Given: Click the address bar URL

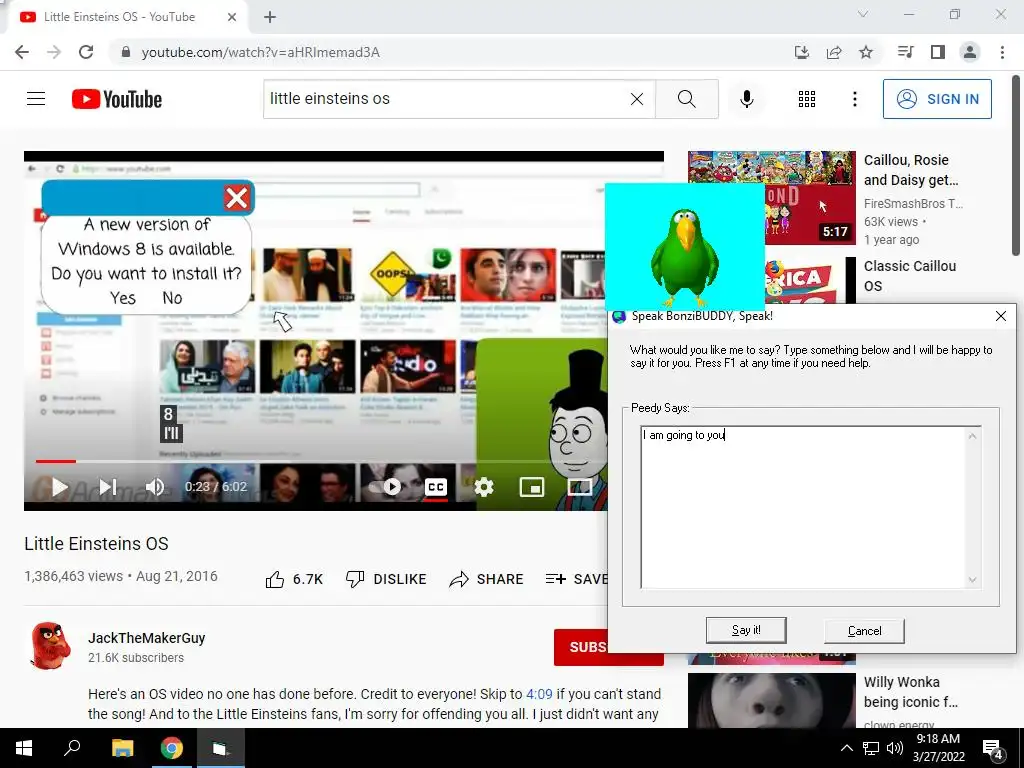Looking at the screenshot, I should pyautogui.click(x=261, y=52).
